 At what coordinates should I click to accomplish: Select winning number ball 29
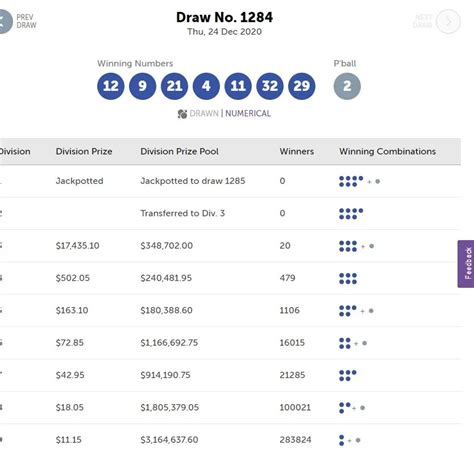(x=302, y=86)
